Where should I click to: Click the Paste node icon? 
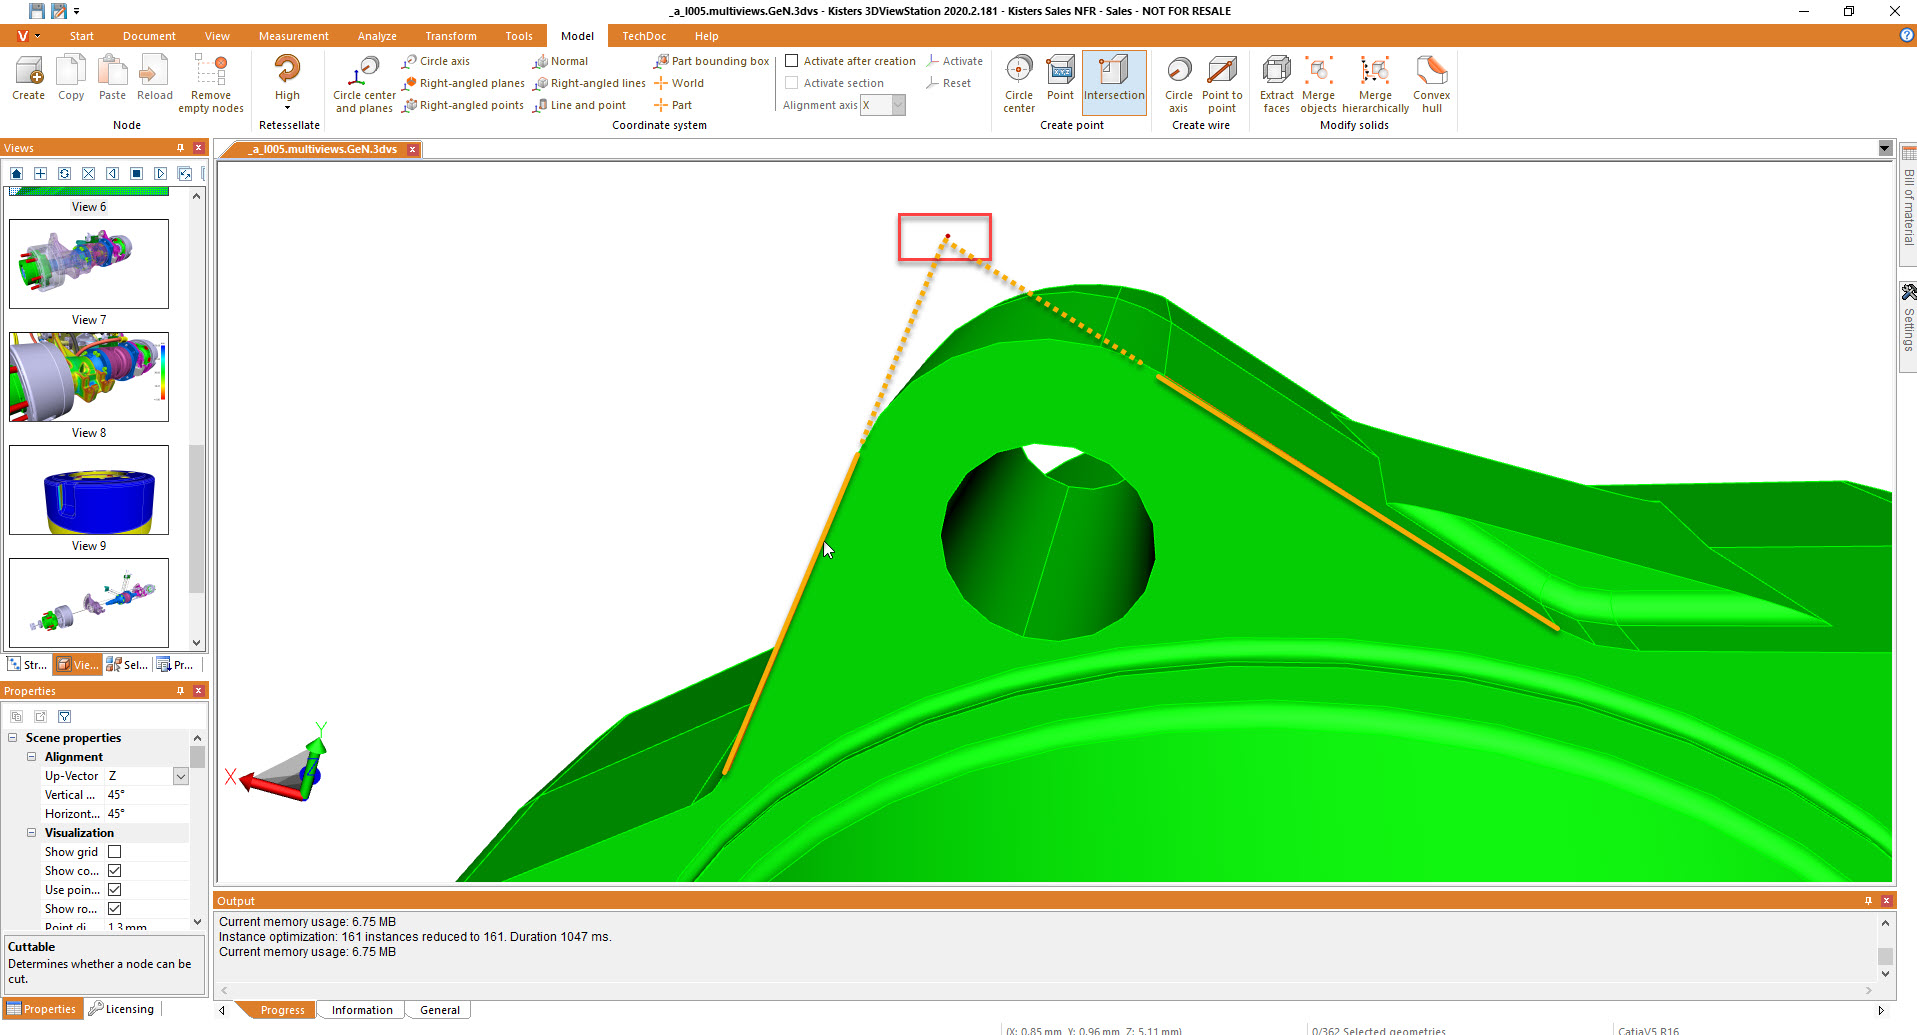[112, 78]
